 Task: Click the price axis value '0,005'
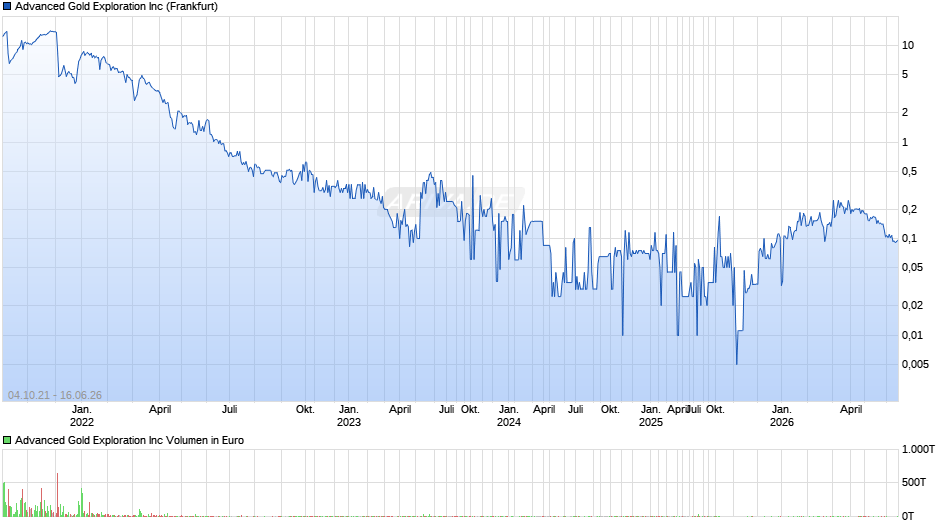coord(915,364)
